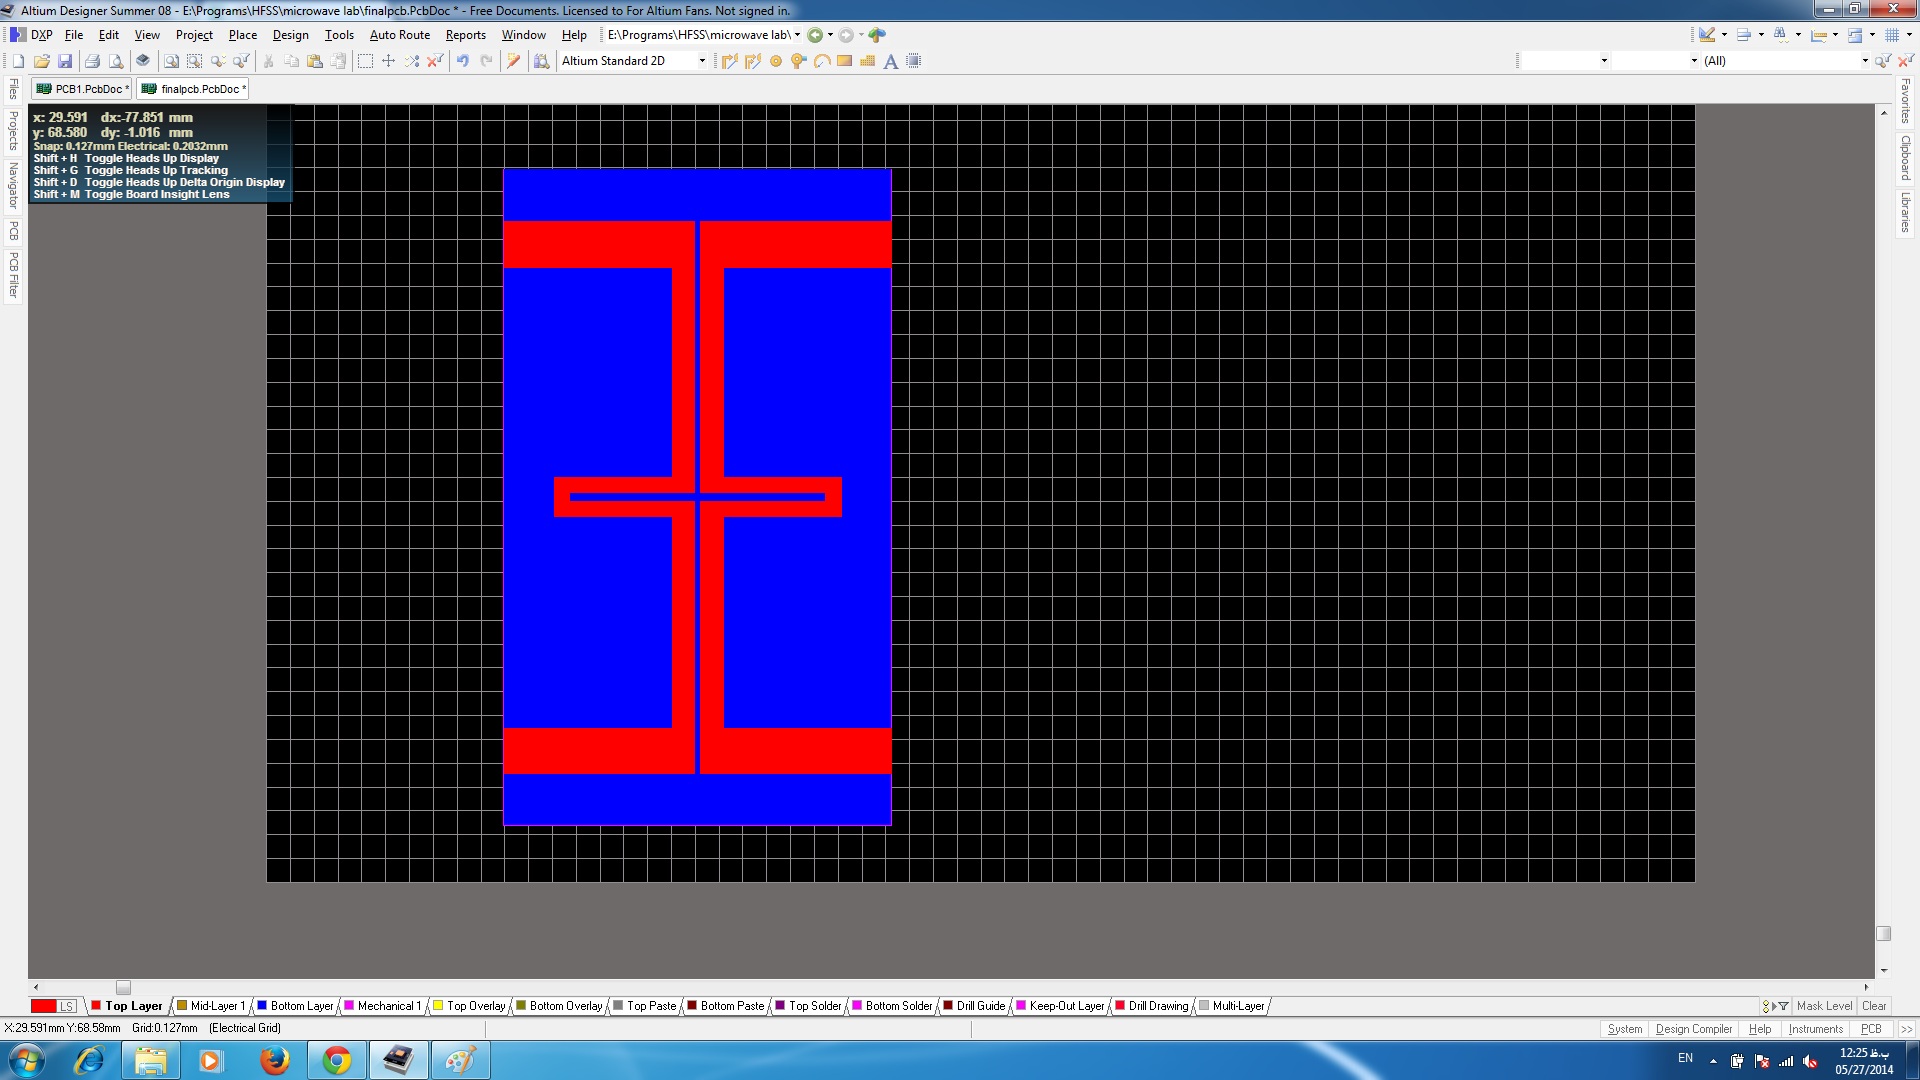This screenshot has width=1920, height=1080.
Task: Open the Auto Route menu
Action: 399,35
